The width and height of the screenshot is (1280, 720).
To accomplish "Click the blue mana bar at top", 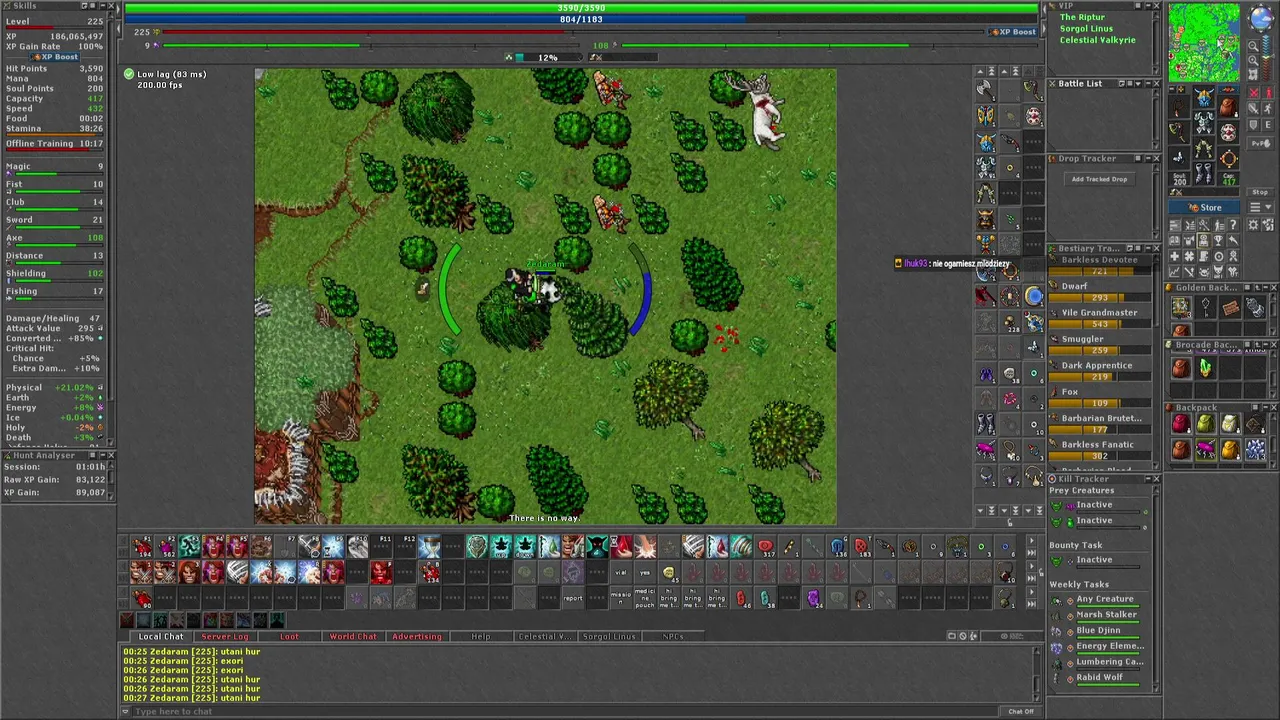I will pyautogui.click(x=582, y=19).
